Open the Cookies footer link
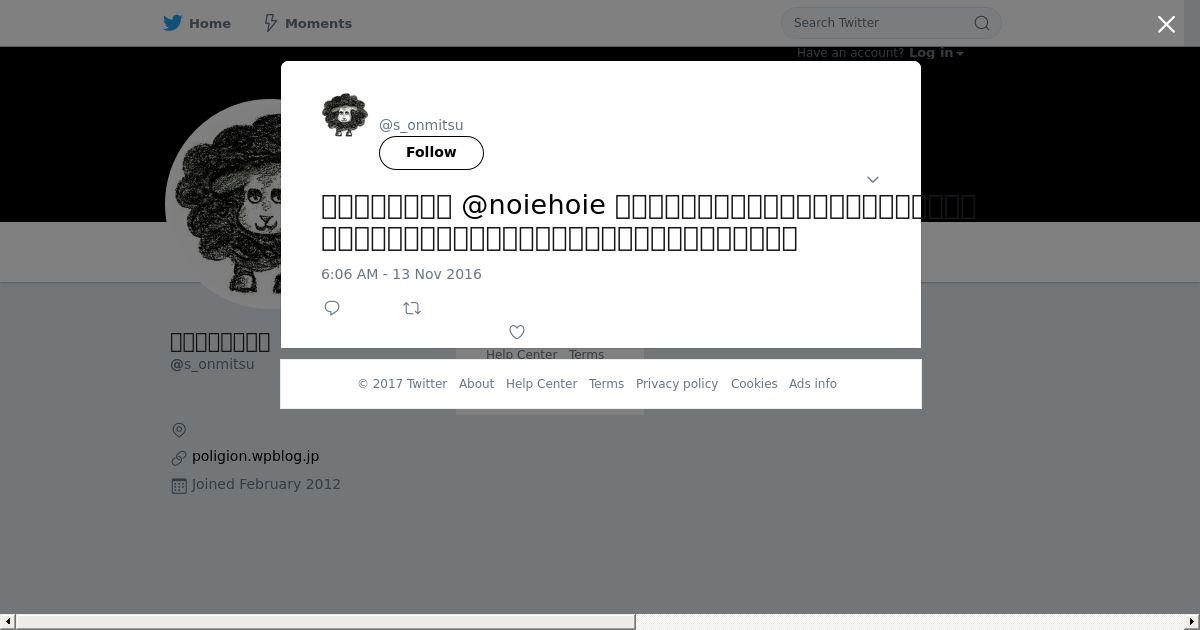The image size is (1200, 630). [x=754, y=384]
